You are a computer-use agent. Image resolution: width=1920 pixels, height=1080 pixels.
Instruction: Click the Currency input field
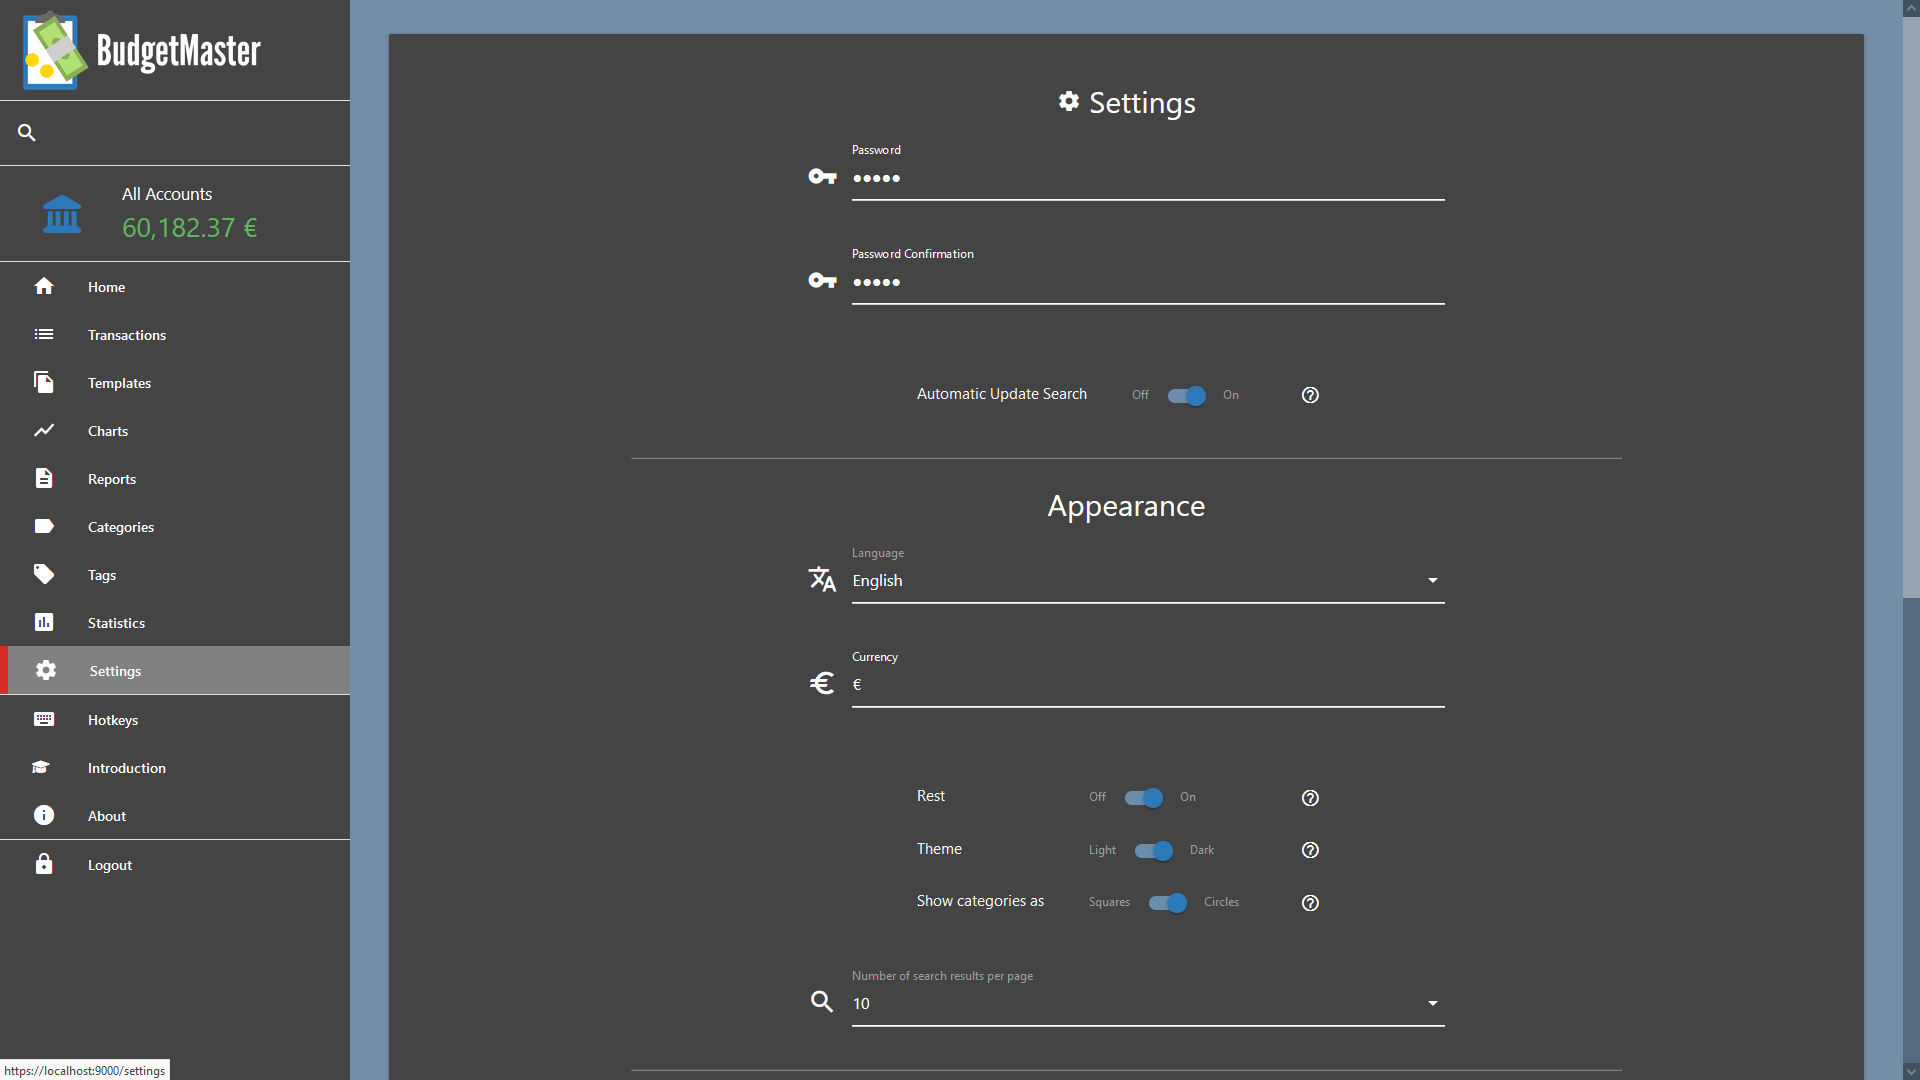pyautogui.click(x=1148, y=686)
